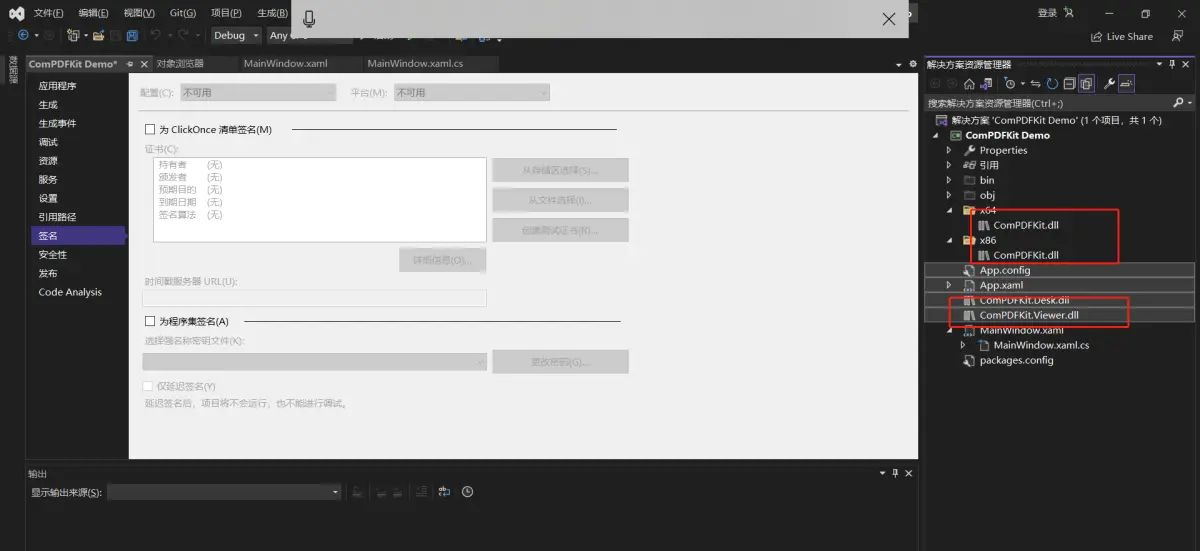Screen dimensions: 1200x551
Task: Switch to the 对象浏览器 tab
Action: point(180,63)
